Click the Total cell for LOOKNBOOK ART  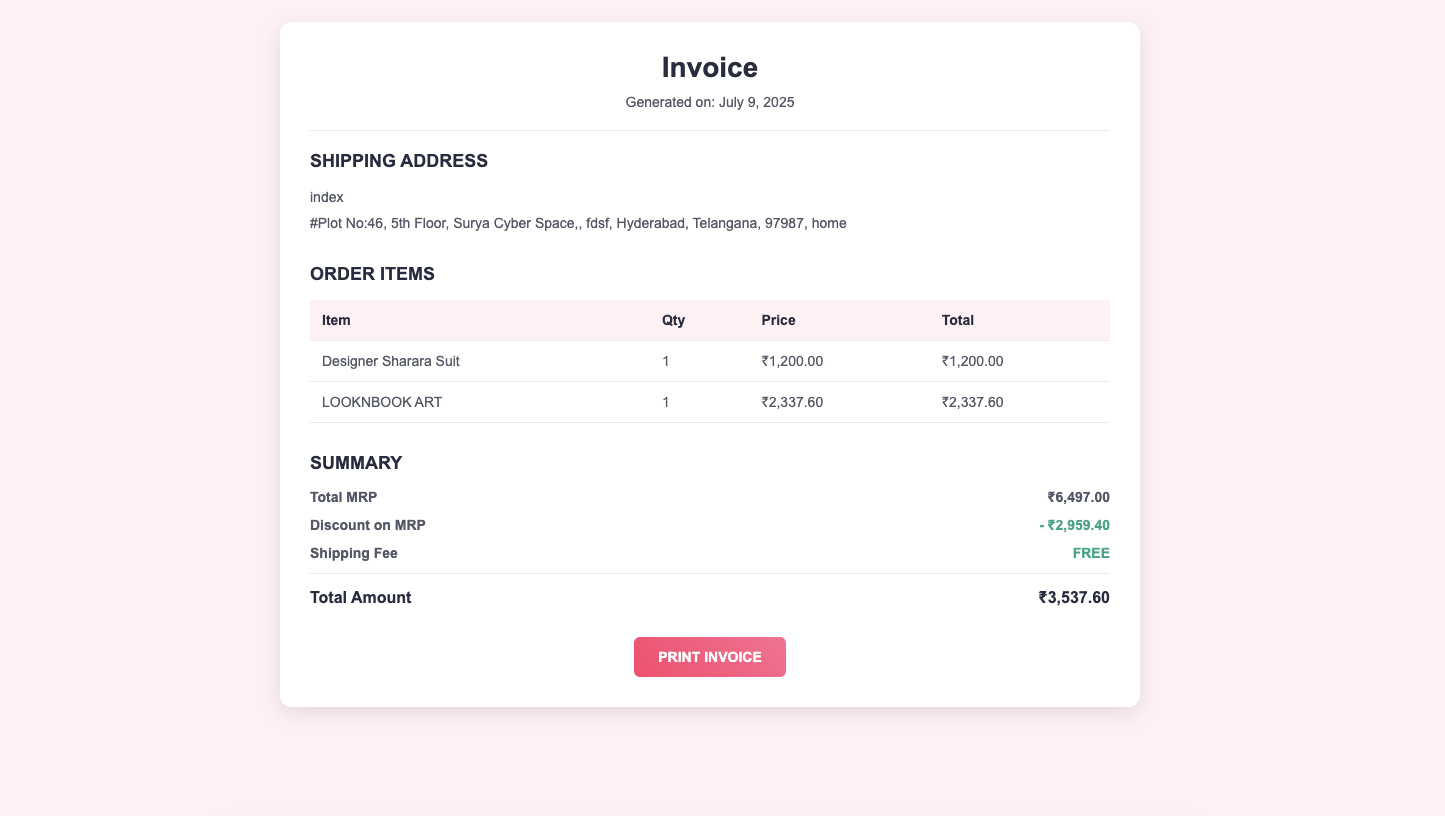click(972, 402)
